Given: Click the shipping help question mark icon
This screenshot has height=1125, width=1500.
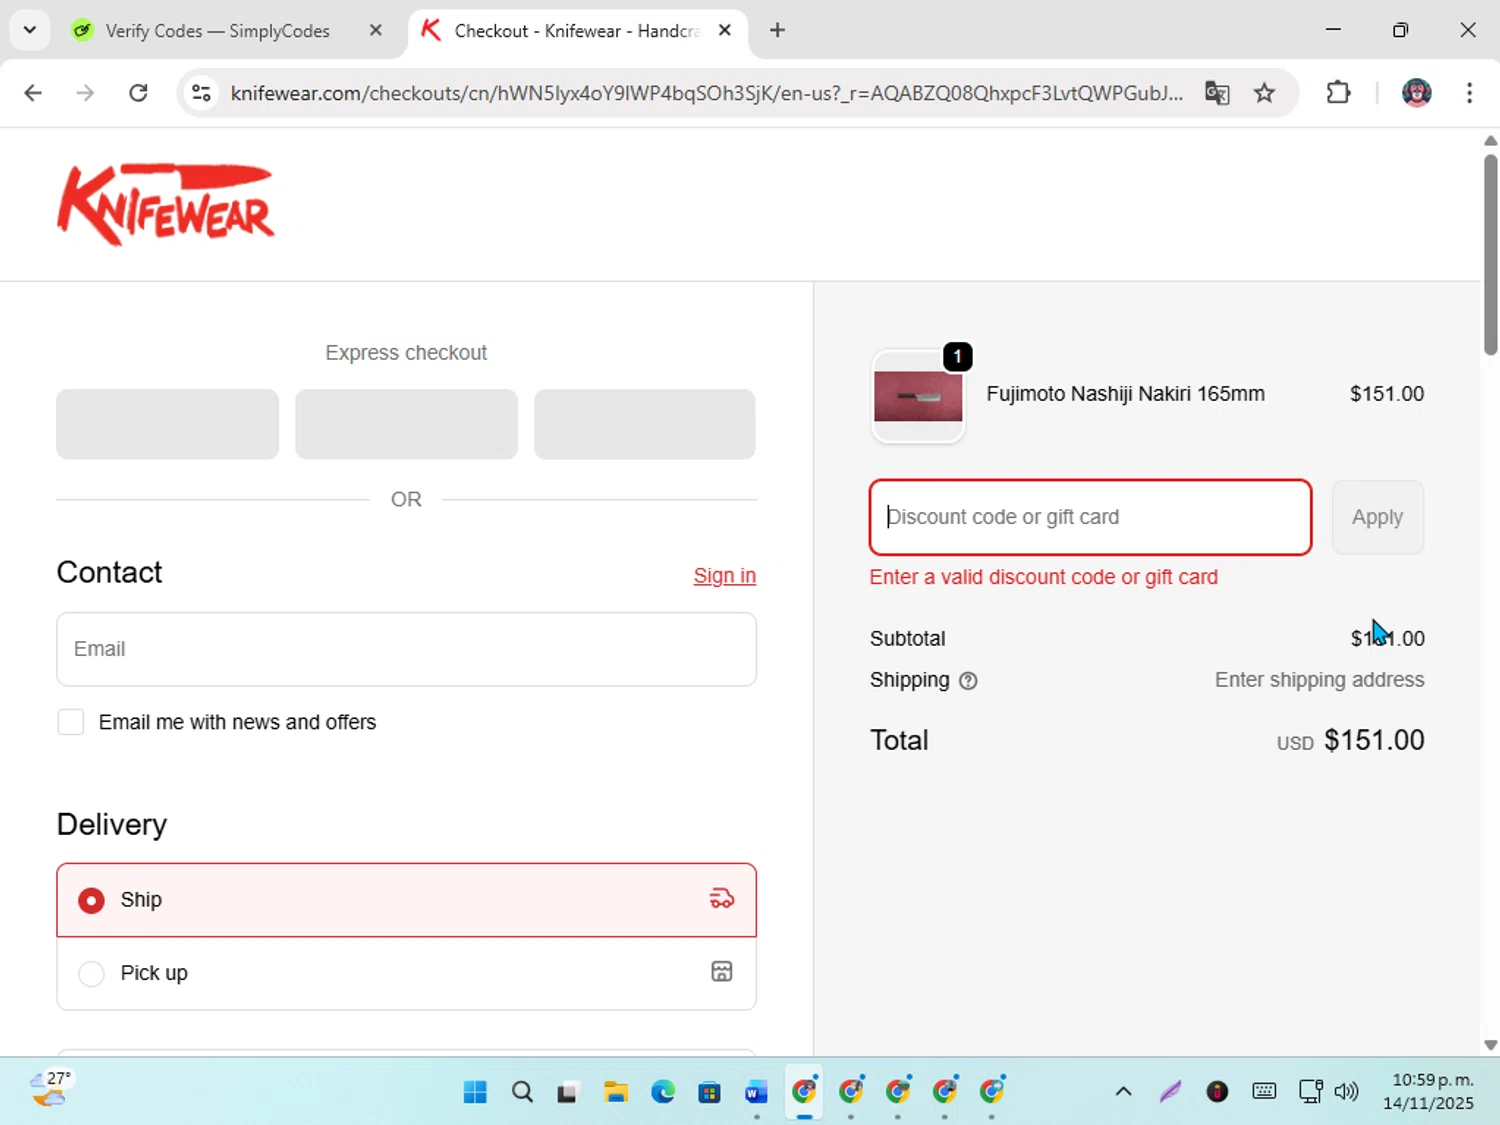Looking at the screenshot, I should pos(968,681).
